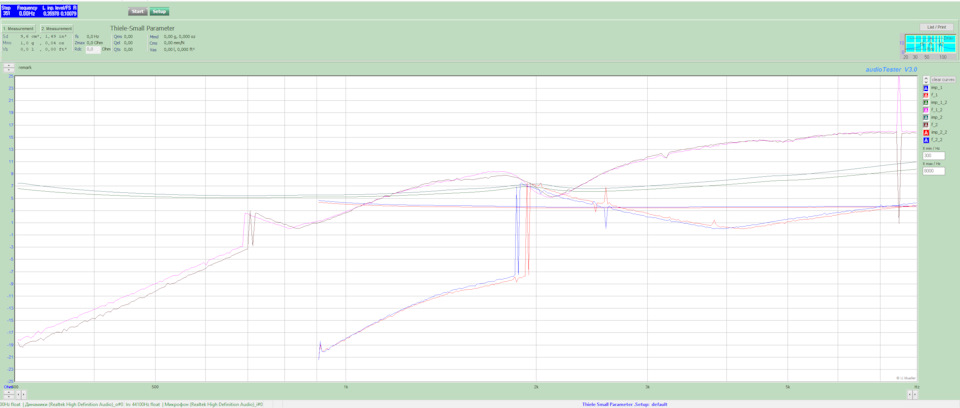This screenshot has width=960, height=408.
Task: Toggle the f_2 curve color icon
Action: 926,124
